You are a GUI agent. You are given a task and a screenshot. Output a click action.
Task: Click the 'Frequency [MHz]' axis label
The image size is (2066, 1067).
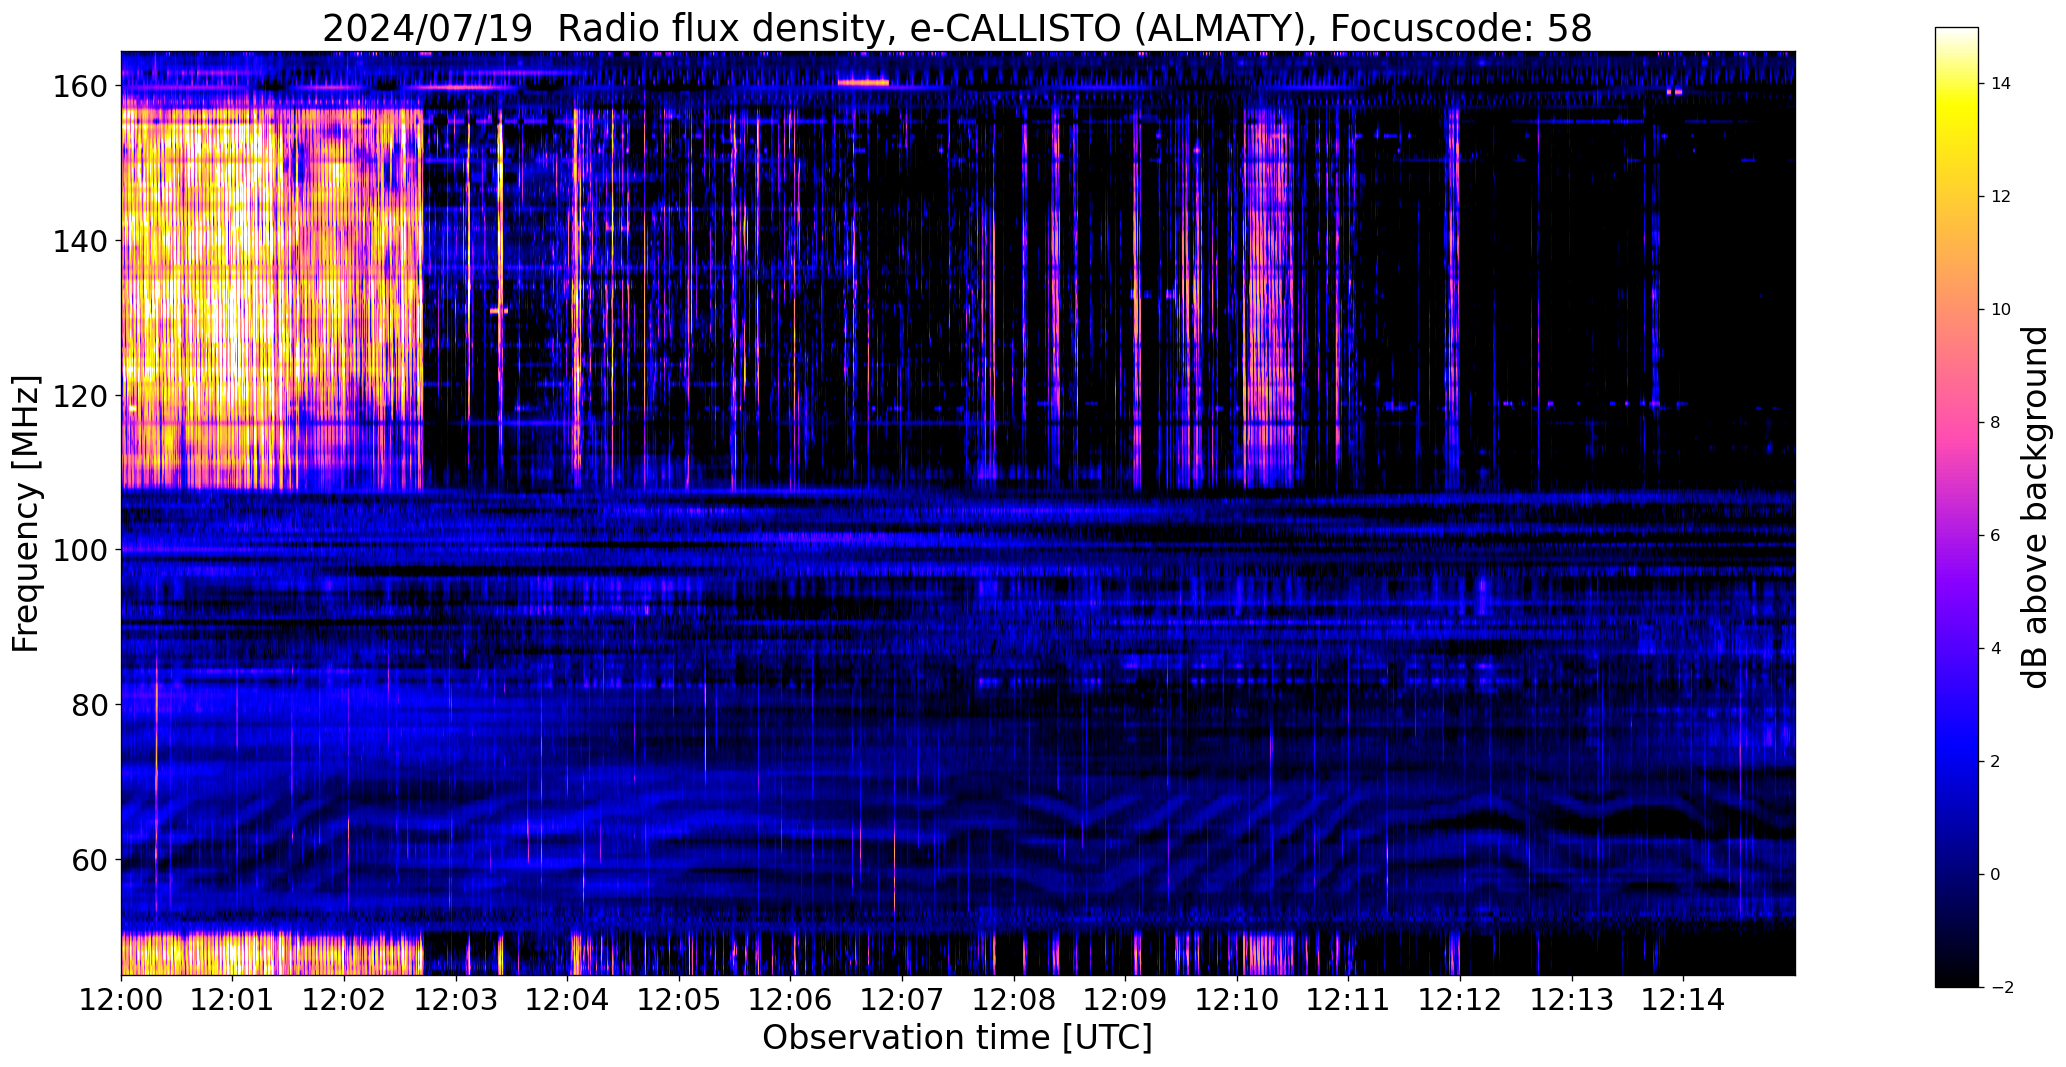(26, 513)
